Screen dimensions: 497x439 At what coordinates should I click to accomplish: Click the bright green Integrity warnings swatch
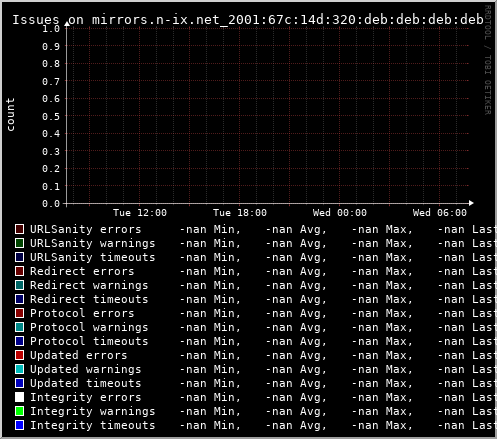tap(19, 411)
